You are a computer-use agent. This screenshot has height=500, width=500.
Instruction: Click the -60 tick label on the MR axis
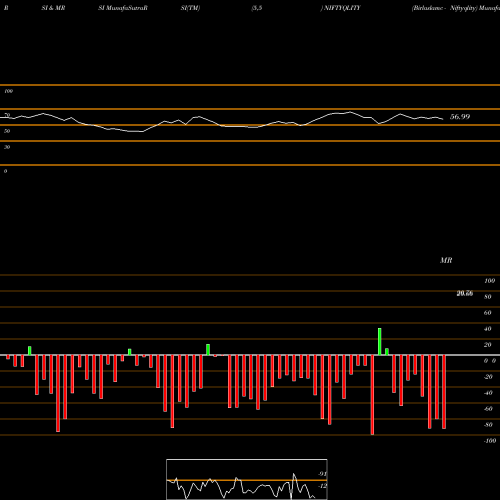click(488, 409)
